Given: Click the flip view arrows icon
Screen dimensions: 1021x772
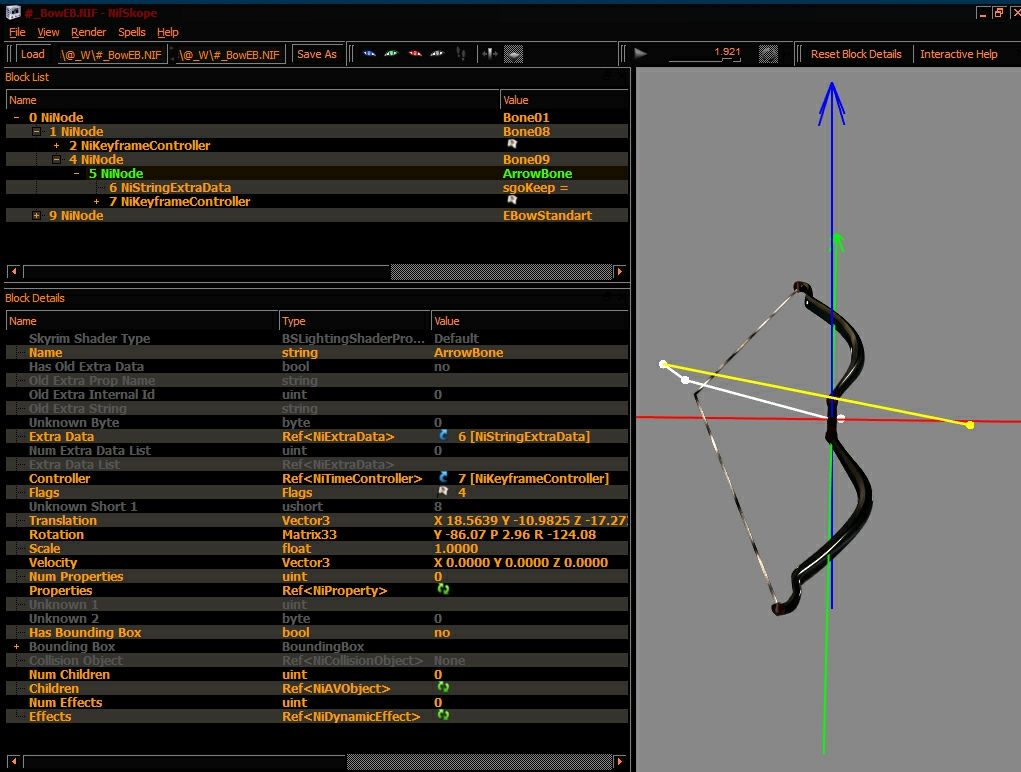Looking at the screenshot, I should 490,54.
